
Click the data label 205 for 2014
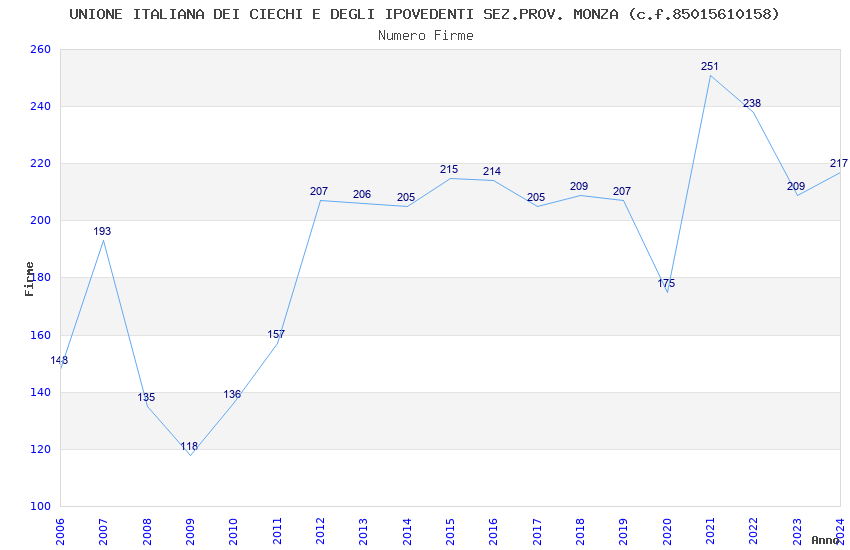tap(405, 197)
